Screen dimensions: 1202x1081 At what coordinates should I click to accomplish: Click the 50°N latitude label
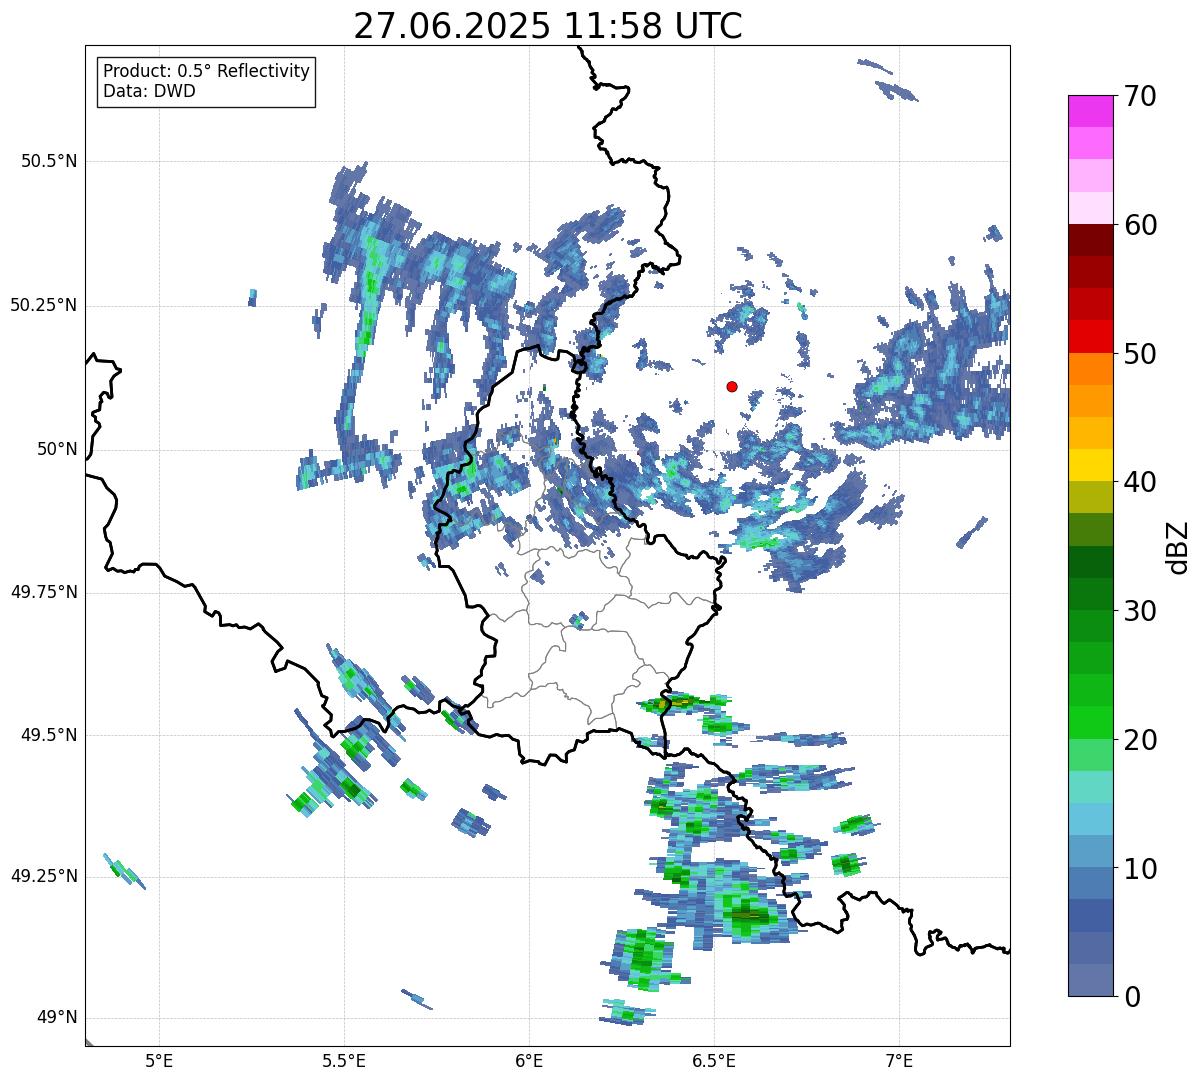57,449
